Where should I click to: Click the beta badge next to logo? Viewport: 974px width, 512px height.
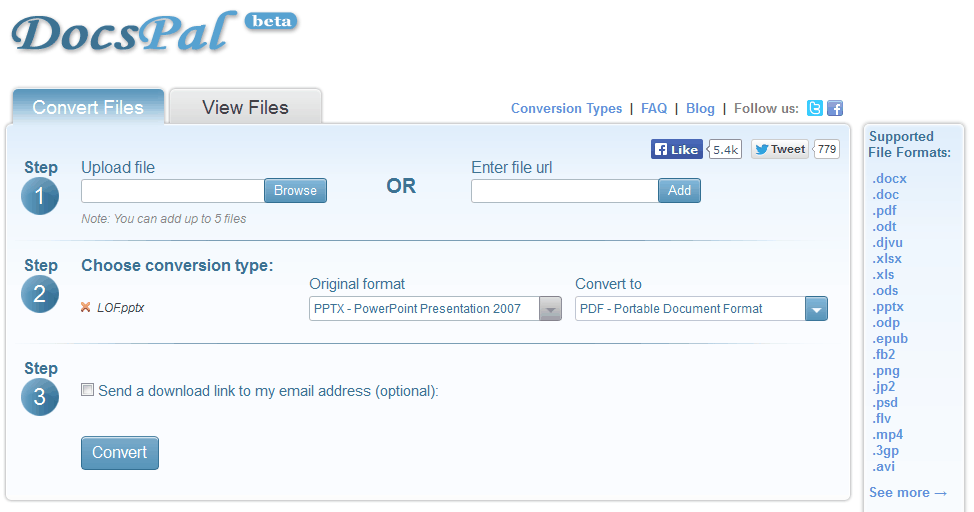(271, 22)
